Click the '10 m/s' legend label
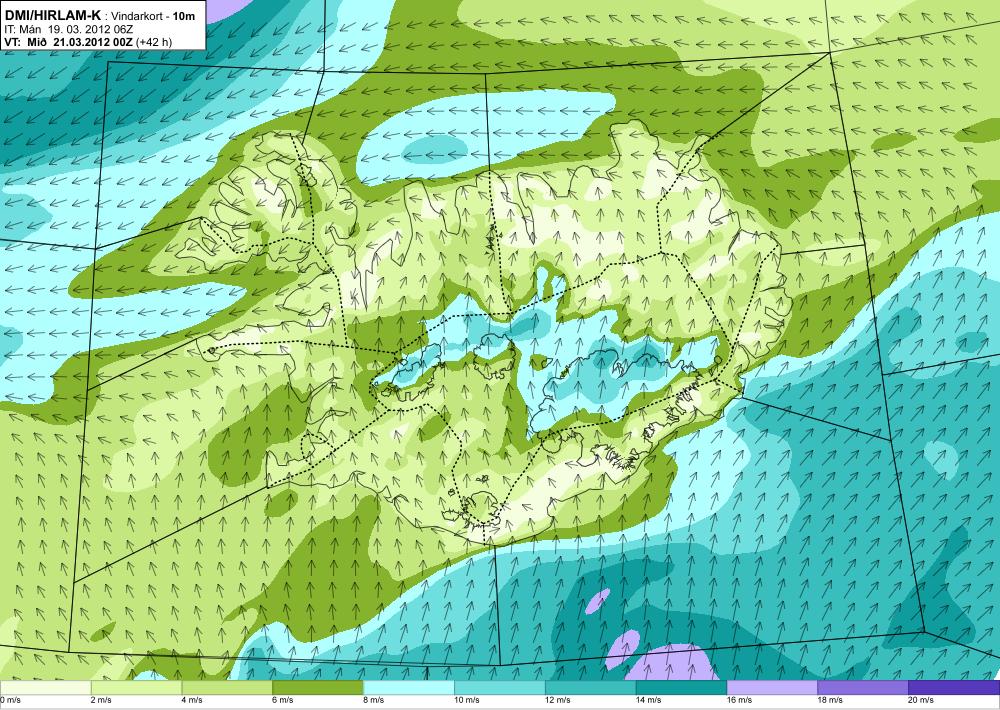1000x710 pixels. coord(467,700)
